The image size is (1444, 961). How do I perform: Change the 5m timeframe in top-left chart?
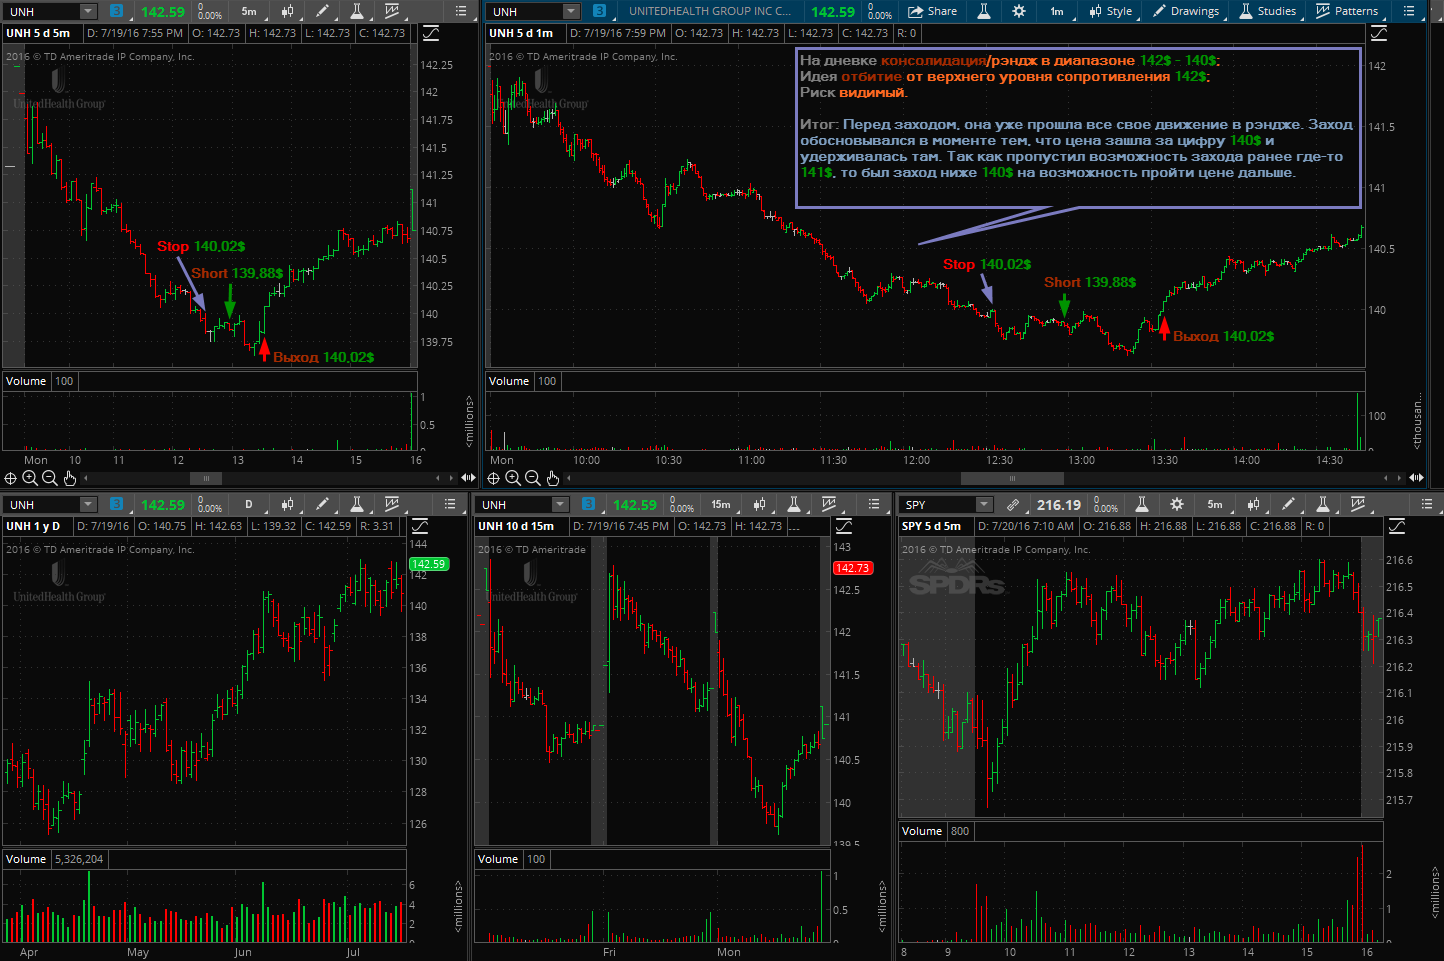point(249,11)
